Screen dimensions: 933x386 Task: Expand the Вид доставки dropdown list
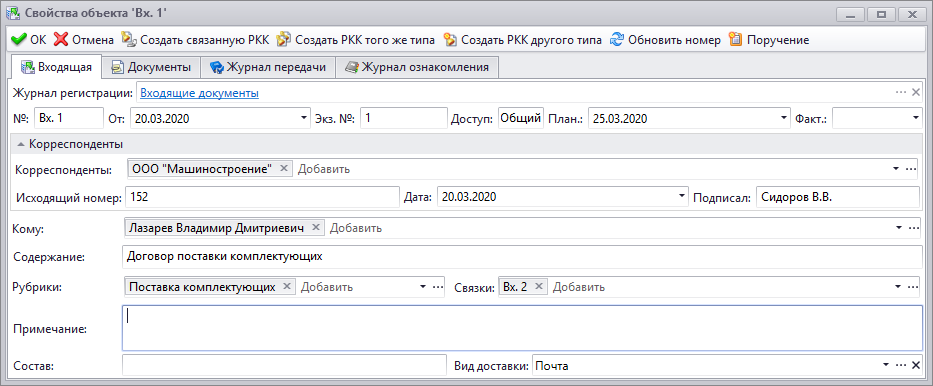click(886, 365)
